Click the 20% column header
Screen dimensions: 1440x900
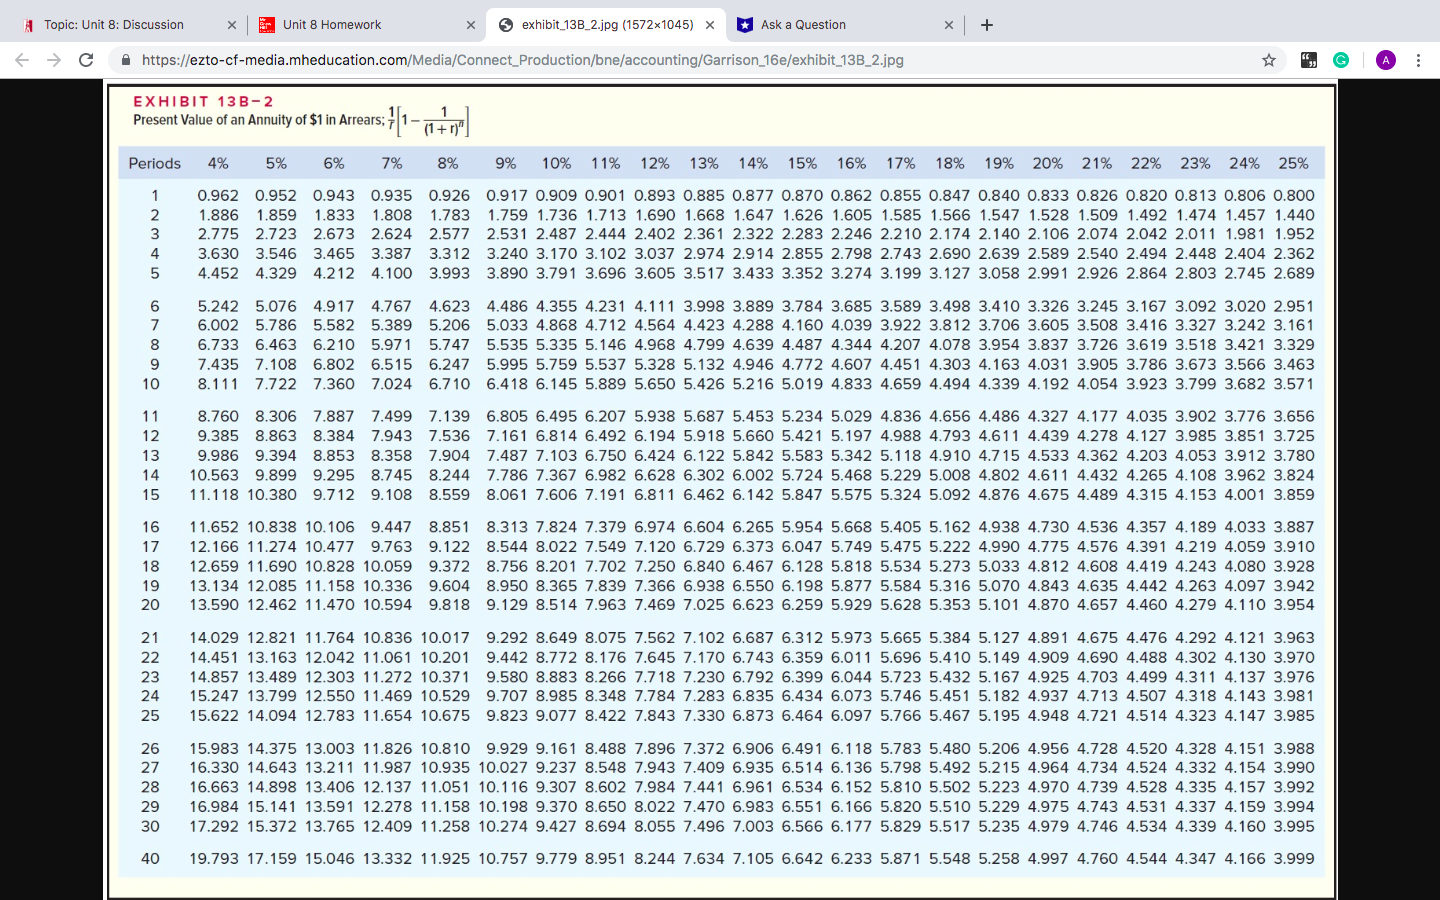[x=1048, y=163]
